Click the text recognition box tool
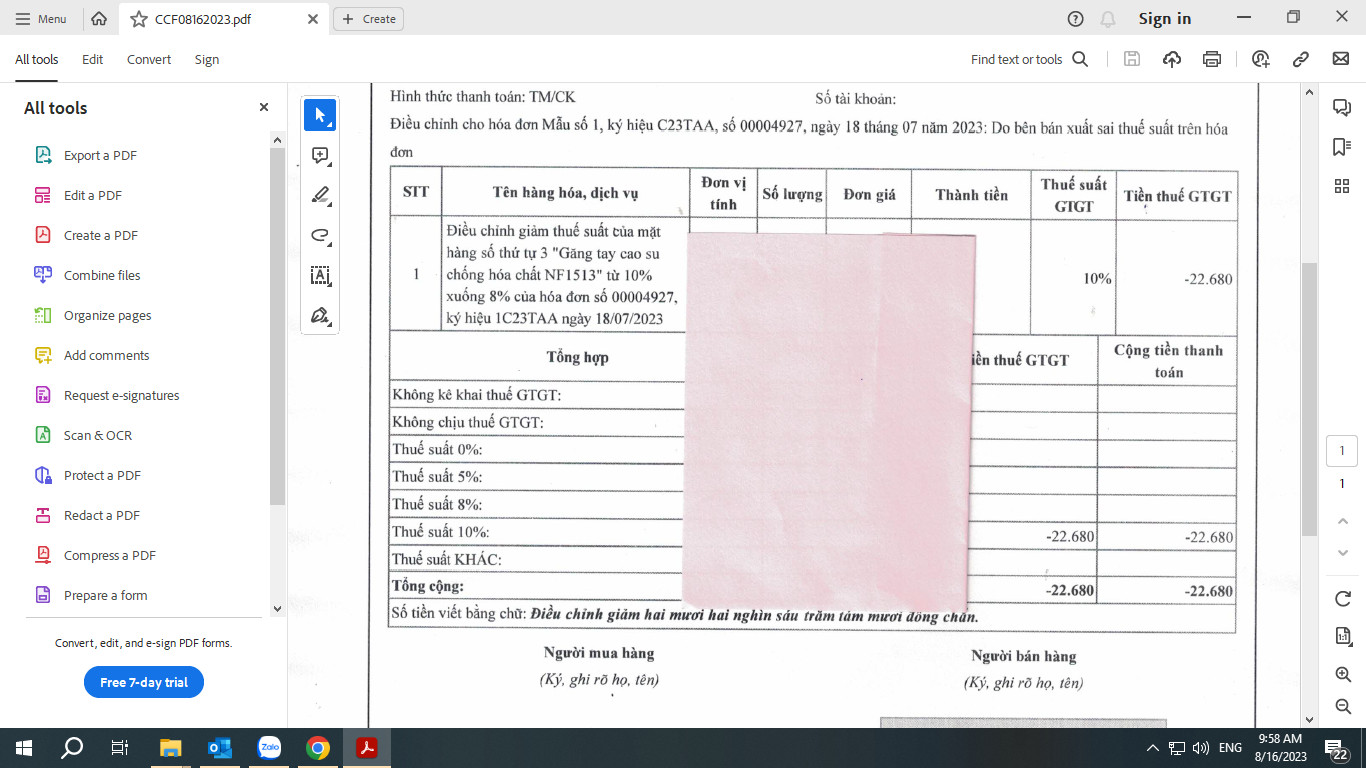Image resolution: width=1366 pixels, height=768 pixels. 320,275
